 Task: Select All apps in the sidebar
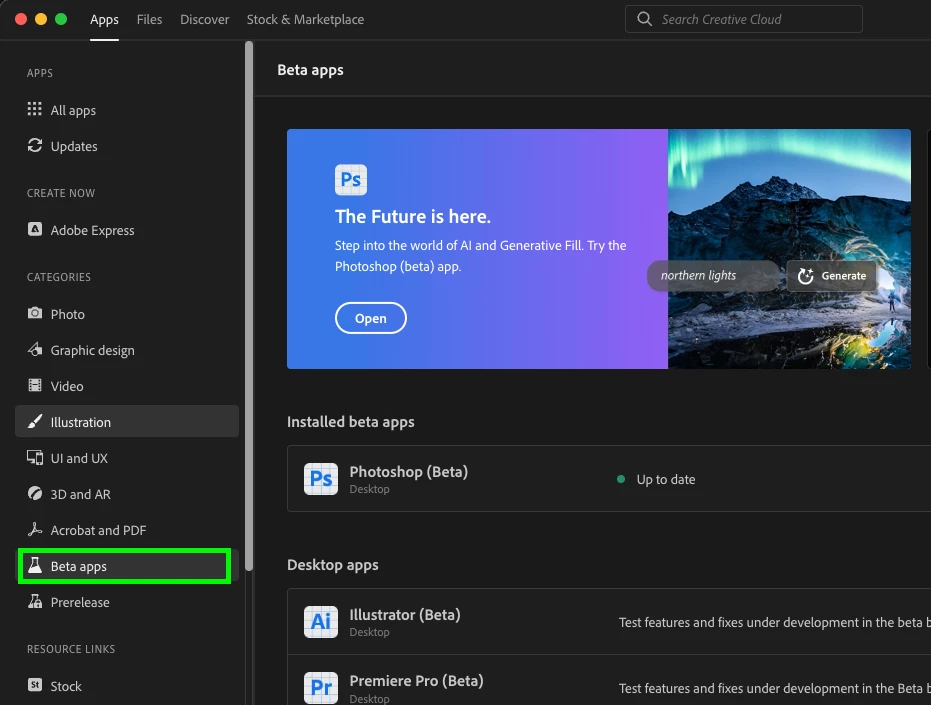click(126, 110)
